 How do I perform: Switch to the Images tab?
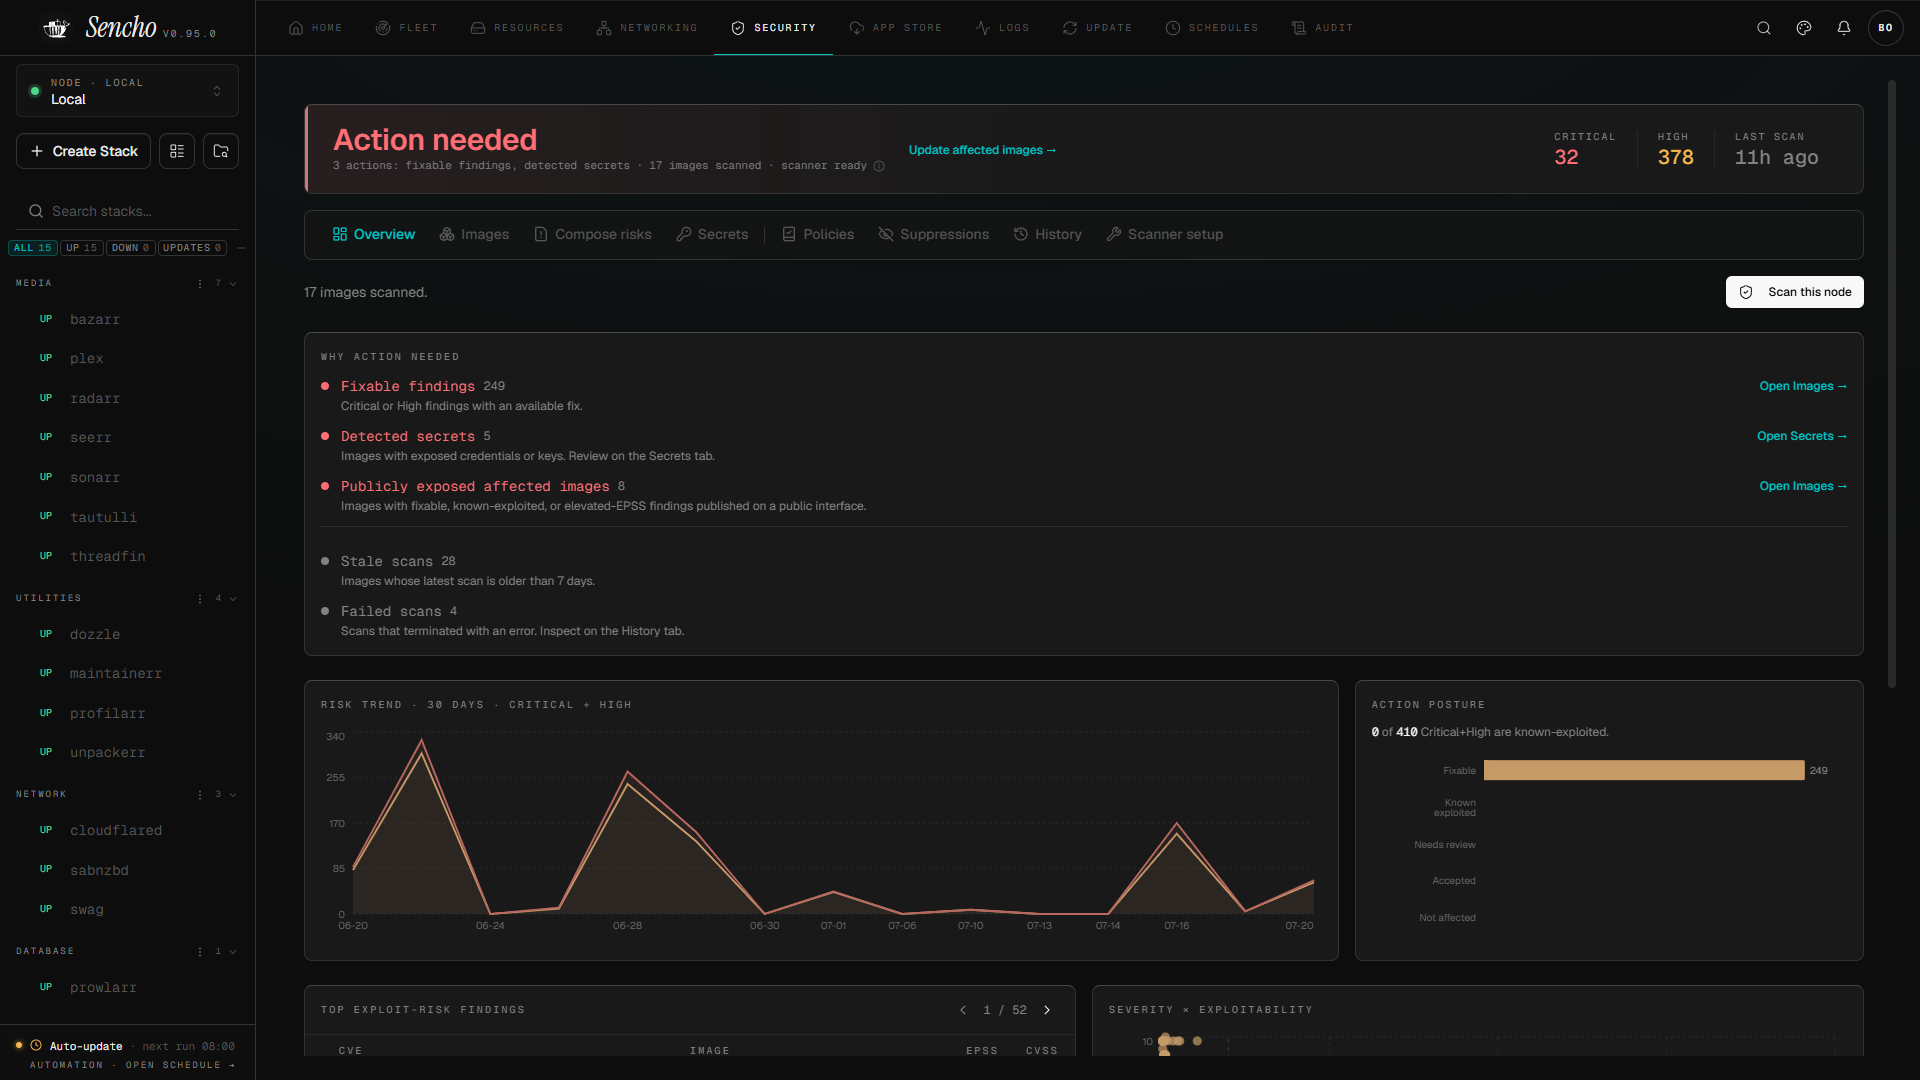474,235
